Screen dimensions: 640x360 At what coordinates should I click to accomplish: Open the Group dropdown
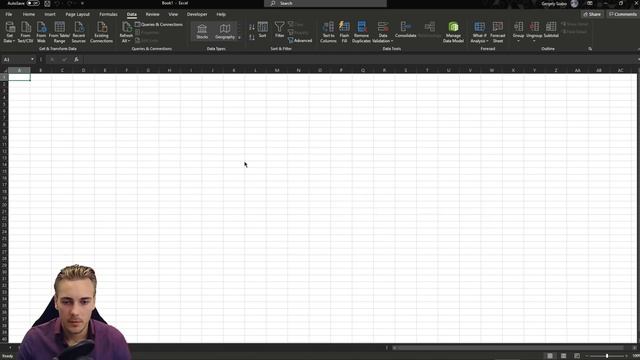(x=518, y=32)
